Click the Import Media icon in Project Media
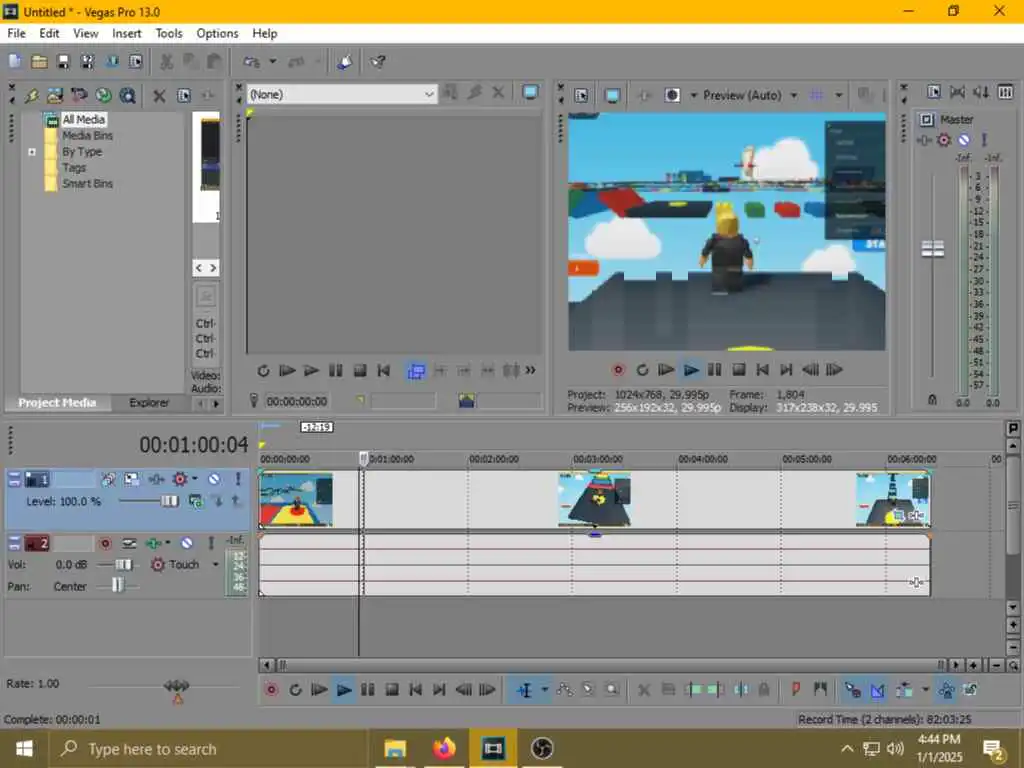 point(54,95)
